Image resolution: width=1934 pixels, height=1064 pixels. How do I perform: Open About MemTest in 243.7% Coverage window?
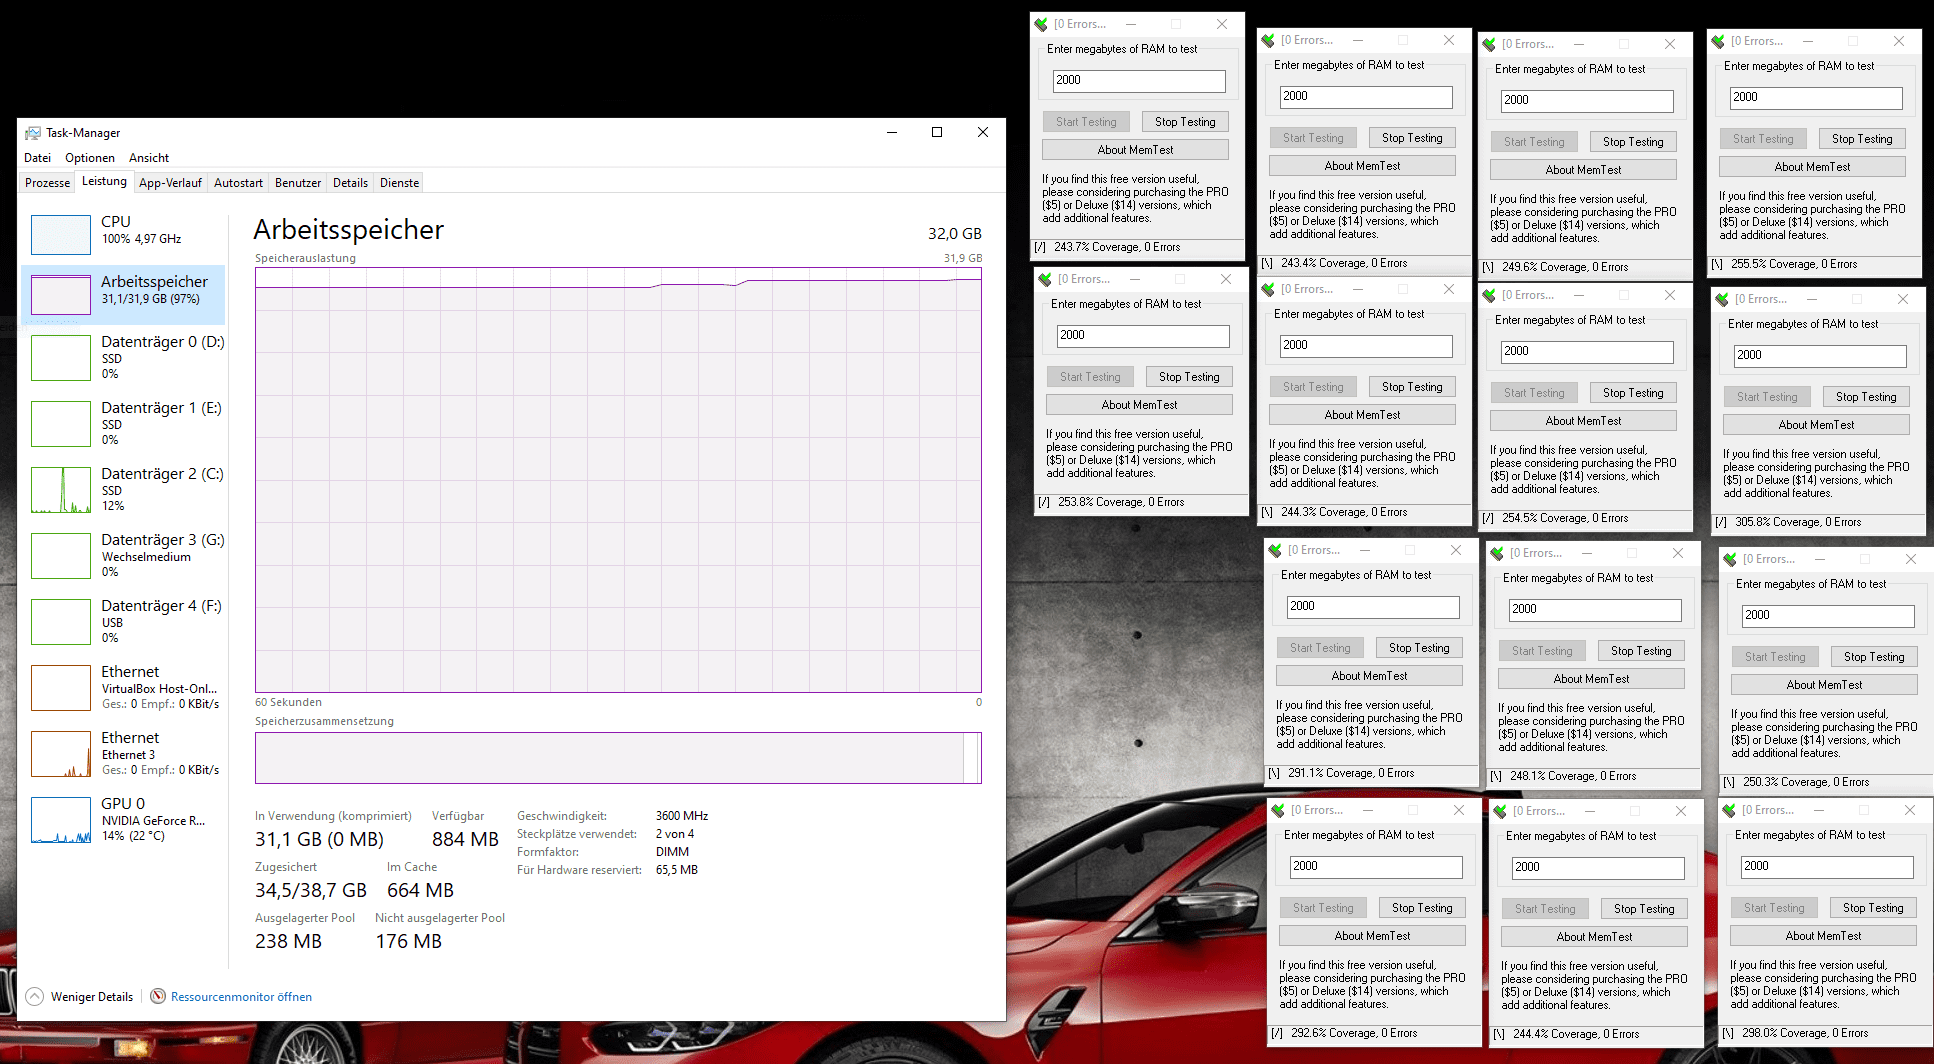(1135, 150)
